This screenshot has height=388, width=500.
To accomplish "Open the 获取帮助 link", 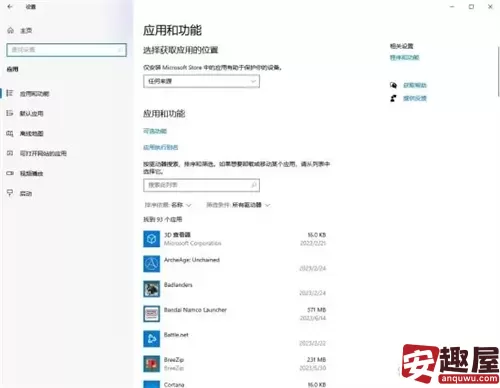I will (415, 85).
